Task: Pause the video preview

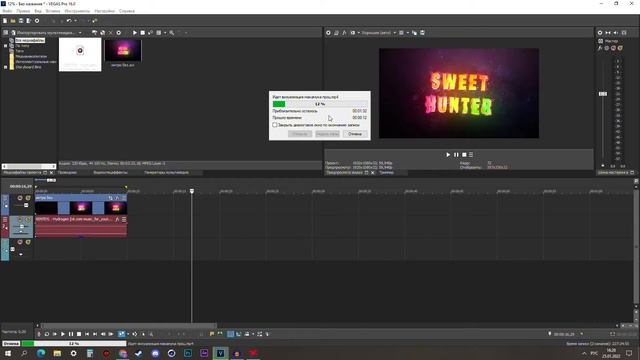Action: [x=456, y=155]
